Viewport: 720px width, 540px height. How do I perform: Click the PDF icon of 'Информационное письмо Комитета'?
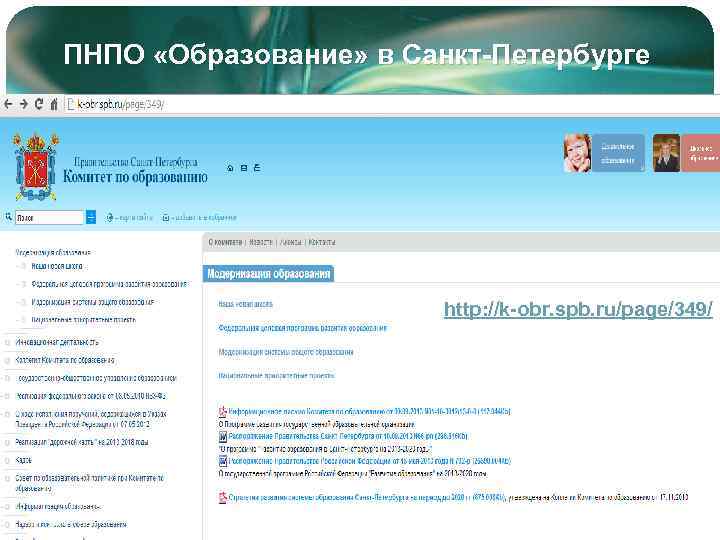pos(223,411)
